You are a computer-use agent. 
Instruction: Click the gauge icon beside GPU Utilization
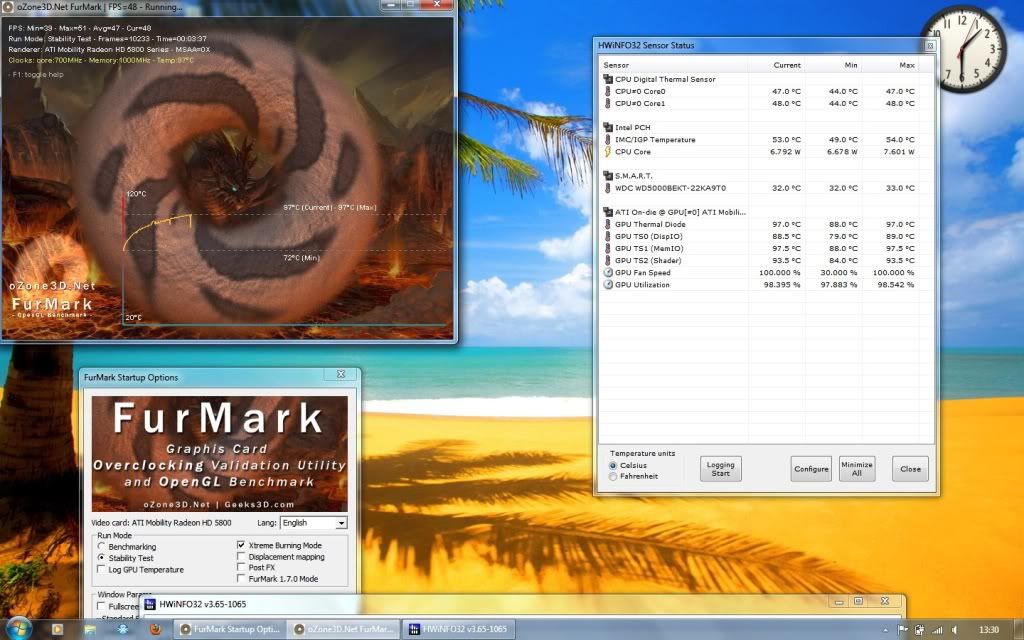click(x=607, y=285)
